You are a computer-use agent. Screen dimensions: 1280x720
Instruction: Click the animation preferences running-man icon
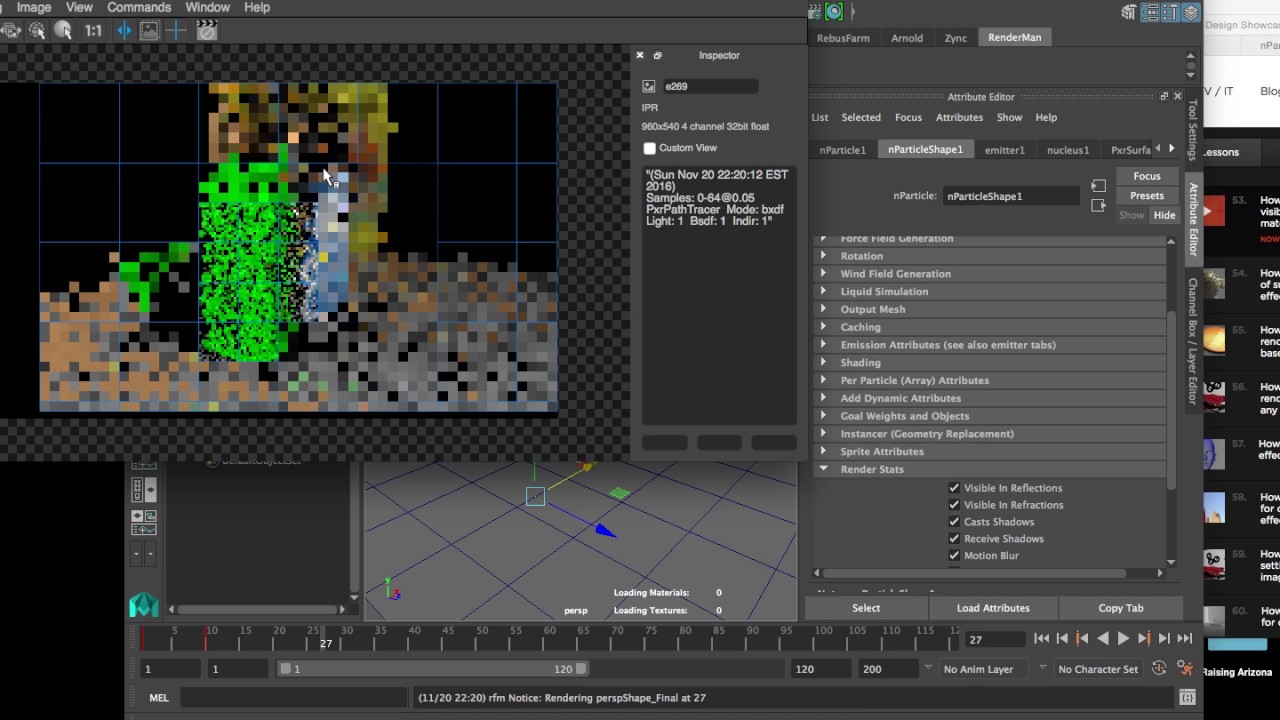(1185, 668)
